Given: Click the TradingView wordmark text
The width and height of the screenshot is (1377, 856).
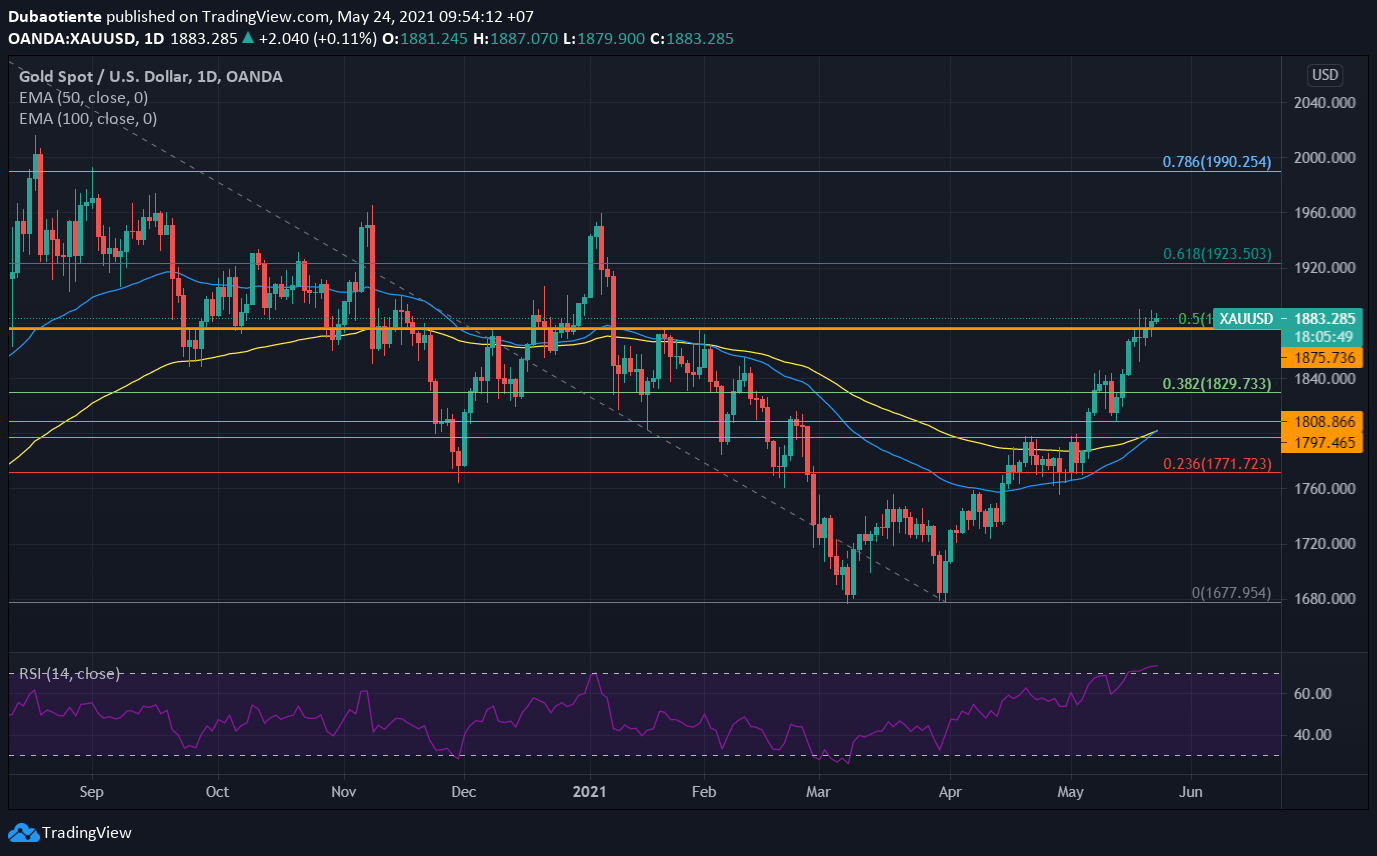Looking at the screenshot, I should [x=87, y=833].
